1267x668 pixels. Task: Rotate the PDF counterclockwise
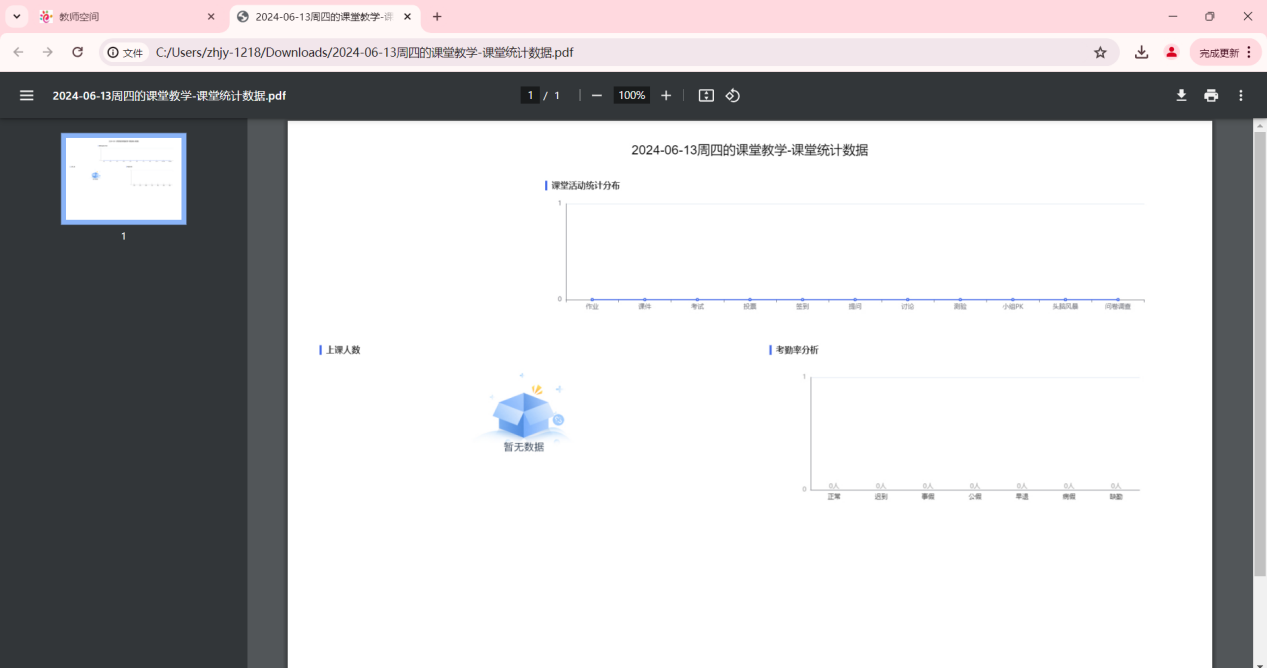point(733,95)
